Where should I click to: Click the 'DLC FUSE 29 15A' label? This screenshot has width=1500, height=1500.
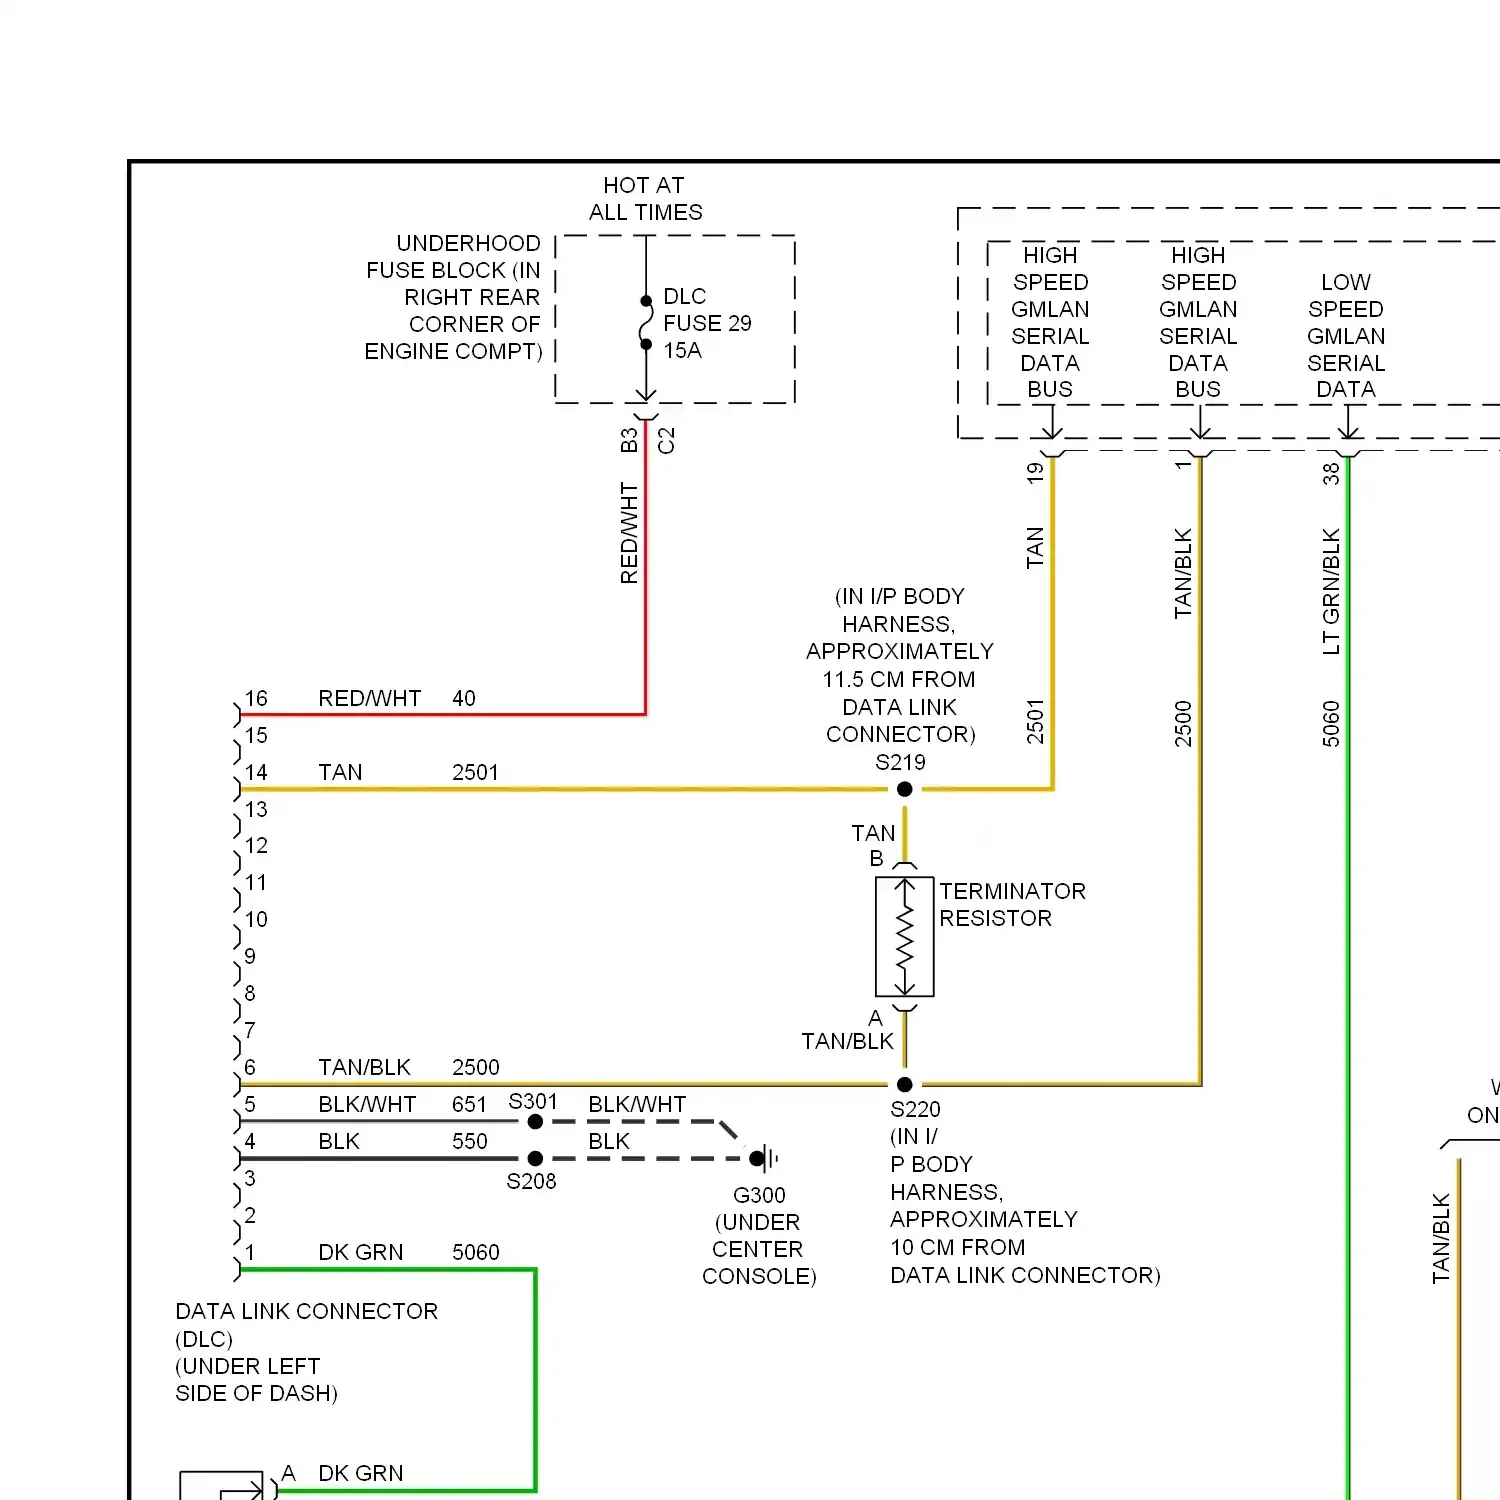click(x=707, y=323)
